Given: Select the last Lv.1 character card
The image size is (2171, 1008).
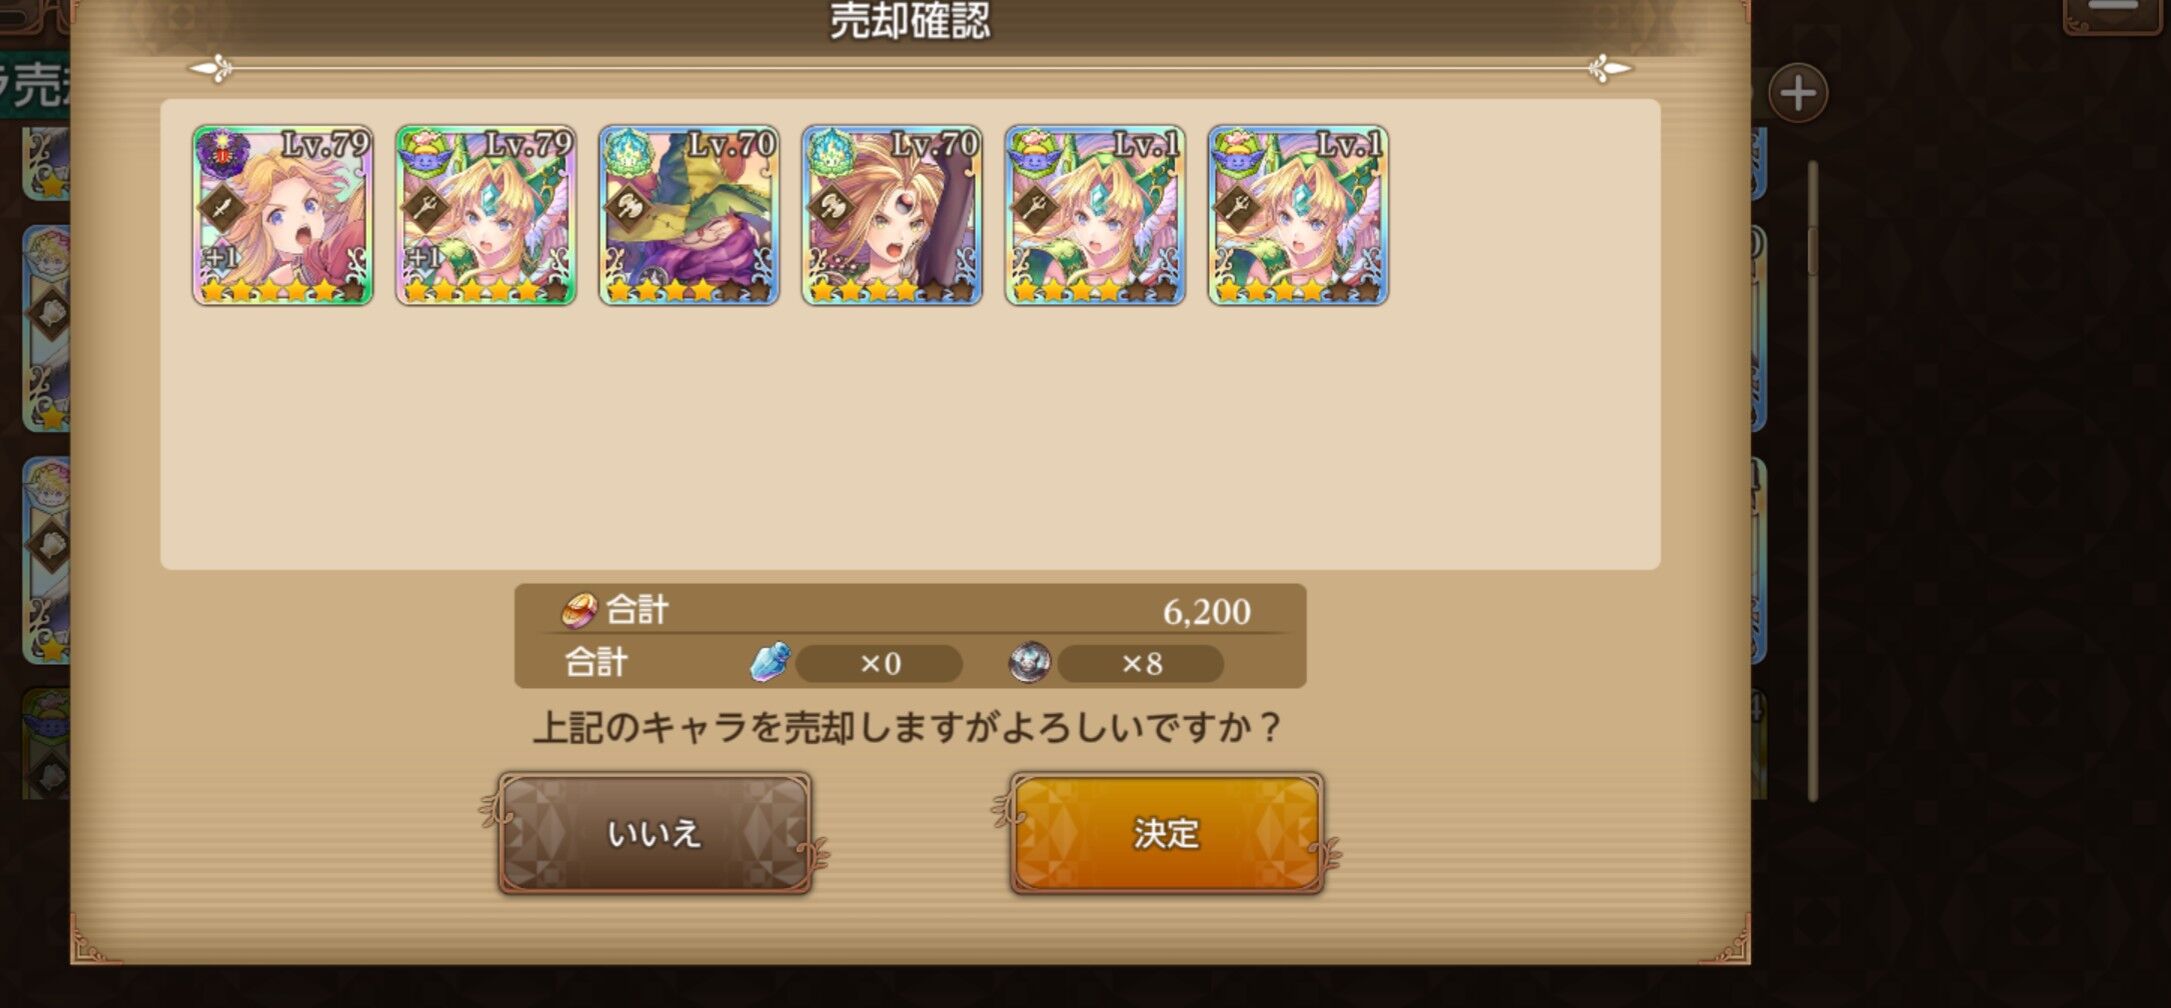Looking at the screenshot, I should click(1298, 215).
